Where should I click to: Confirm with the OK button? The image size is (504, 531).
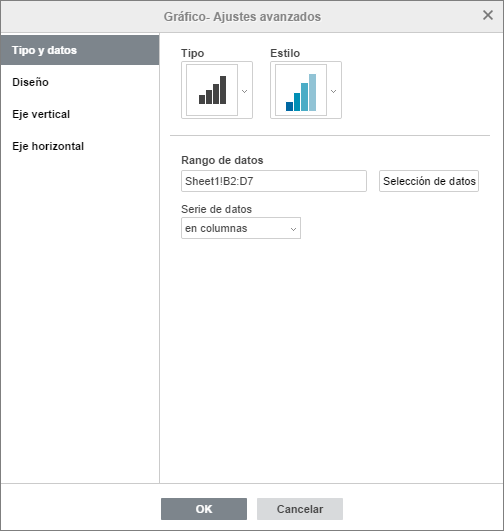tap(204, 509)
